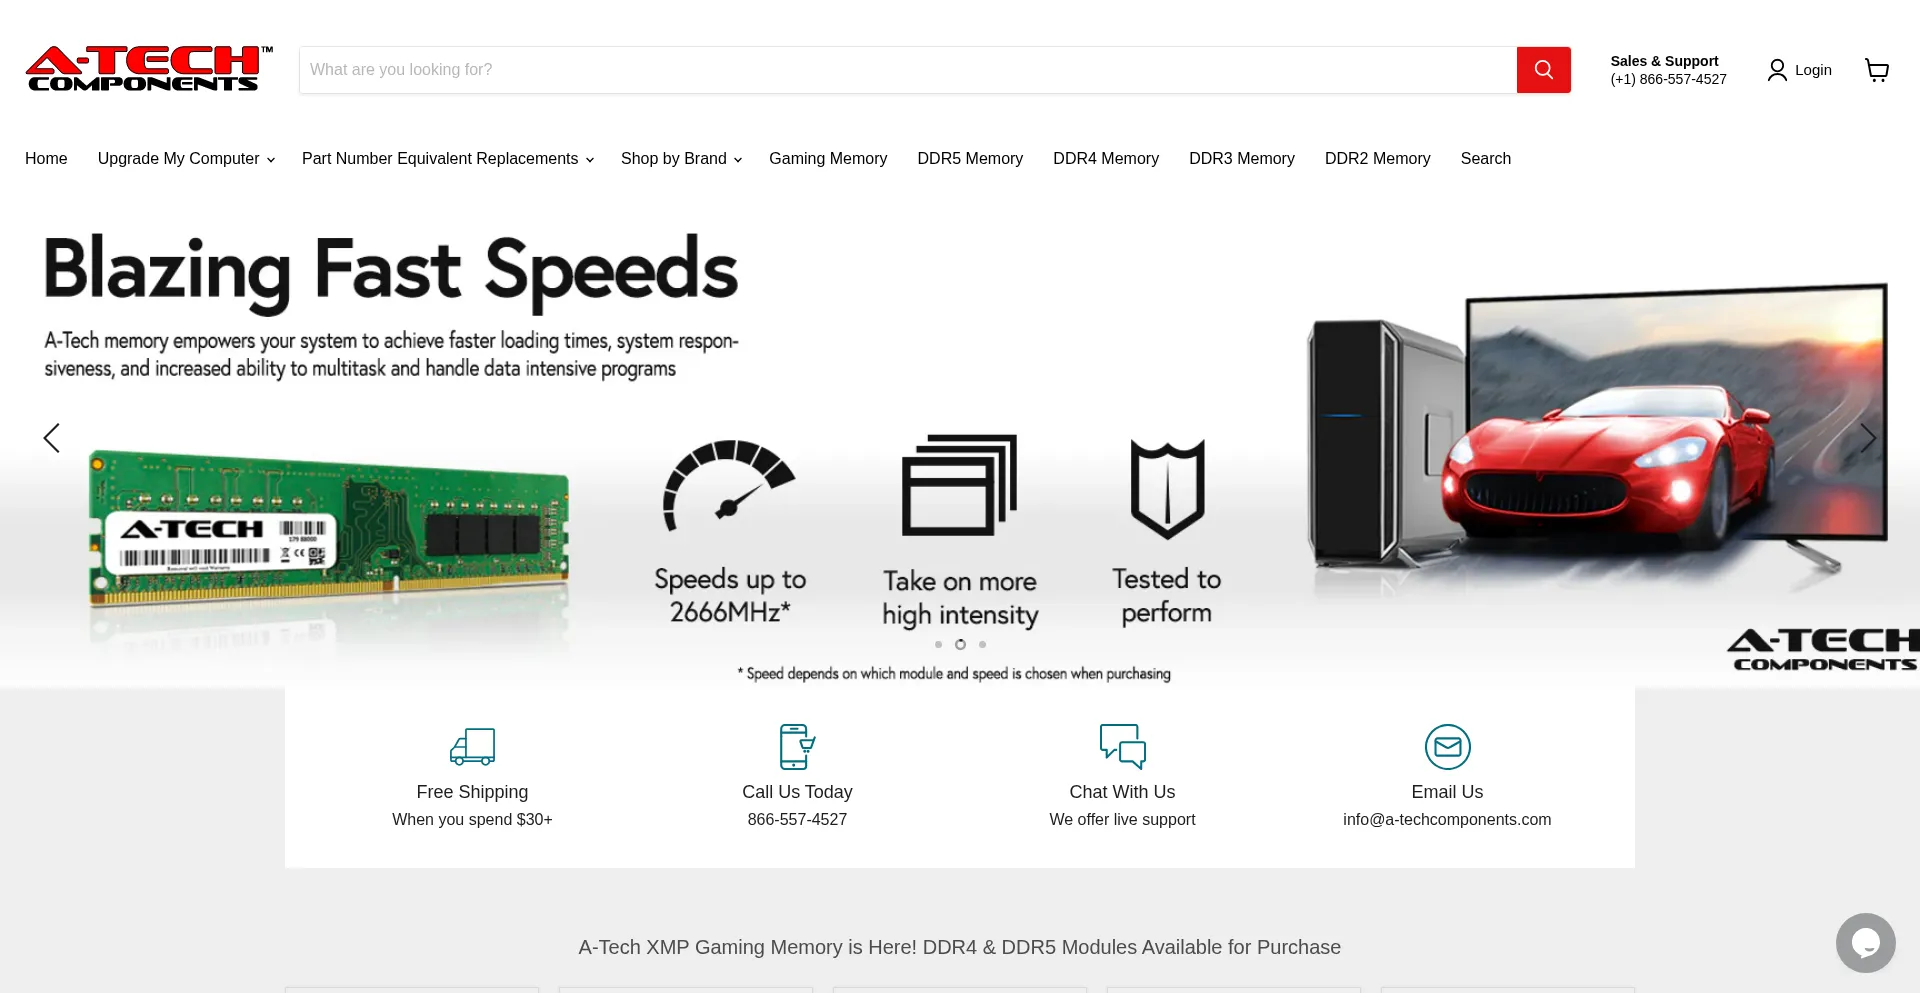1920x993 pixels.
Task: Open the DDR2 Memory menu item
Action: 1378,159
